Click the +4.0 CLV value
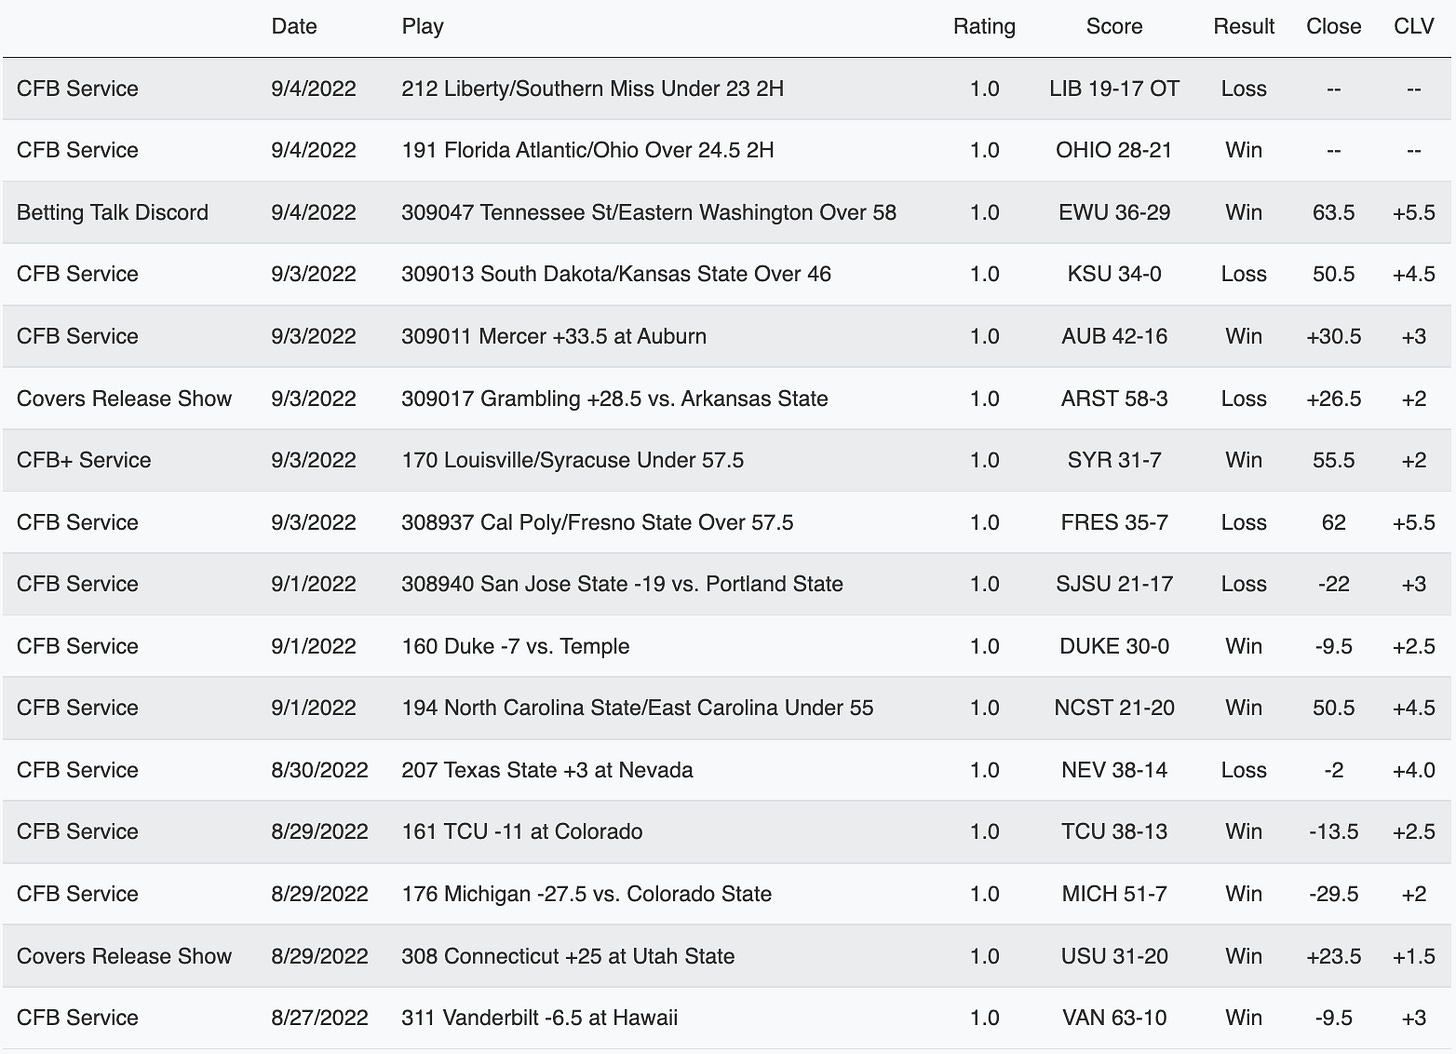This screenshot has height=1054, width=1456. click(1414, 771)
